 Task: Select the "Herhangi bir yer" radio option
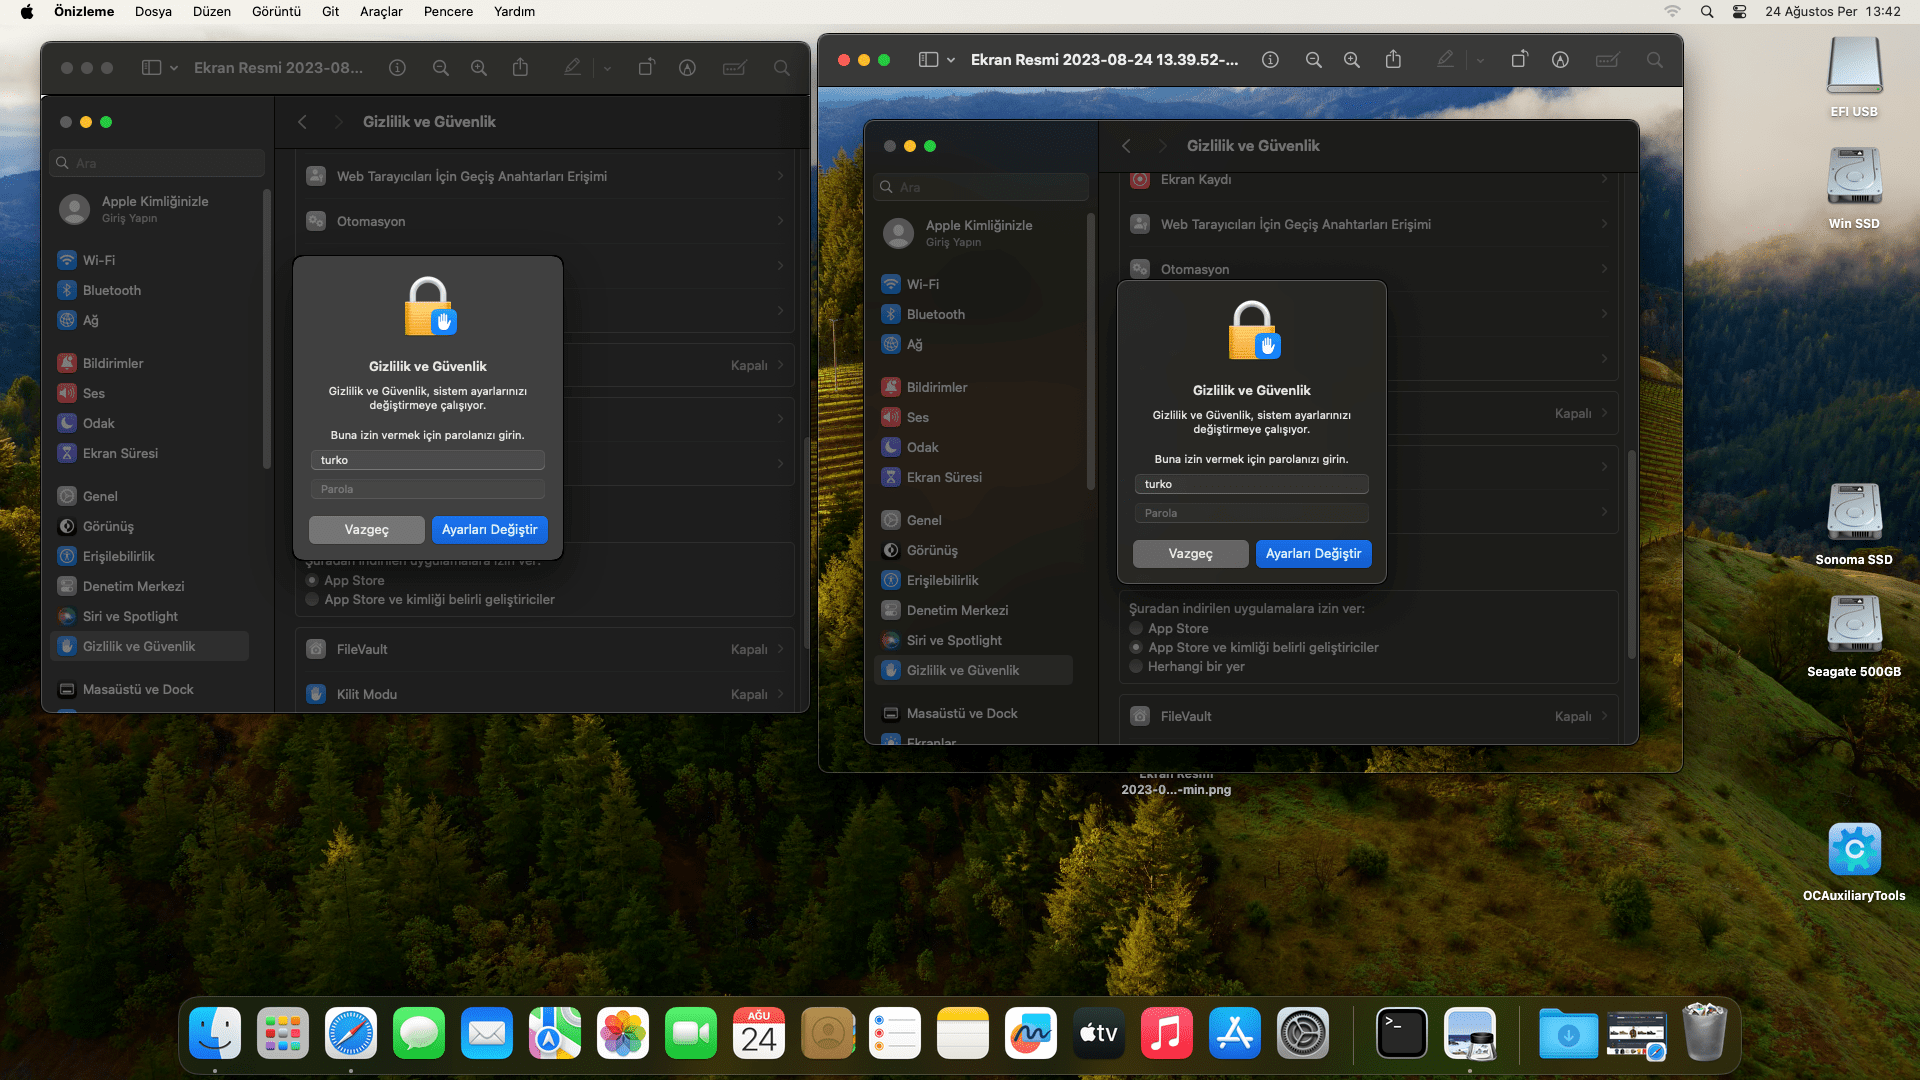coord(1136,667)
